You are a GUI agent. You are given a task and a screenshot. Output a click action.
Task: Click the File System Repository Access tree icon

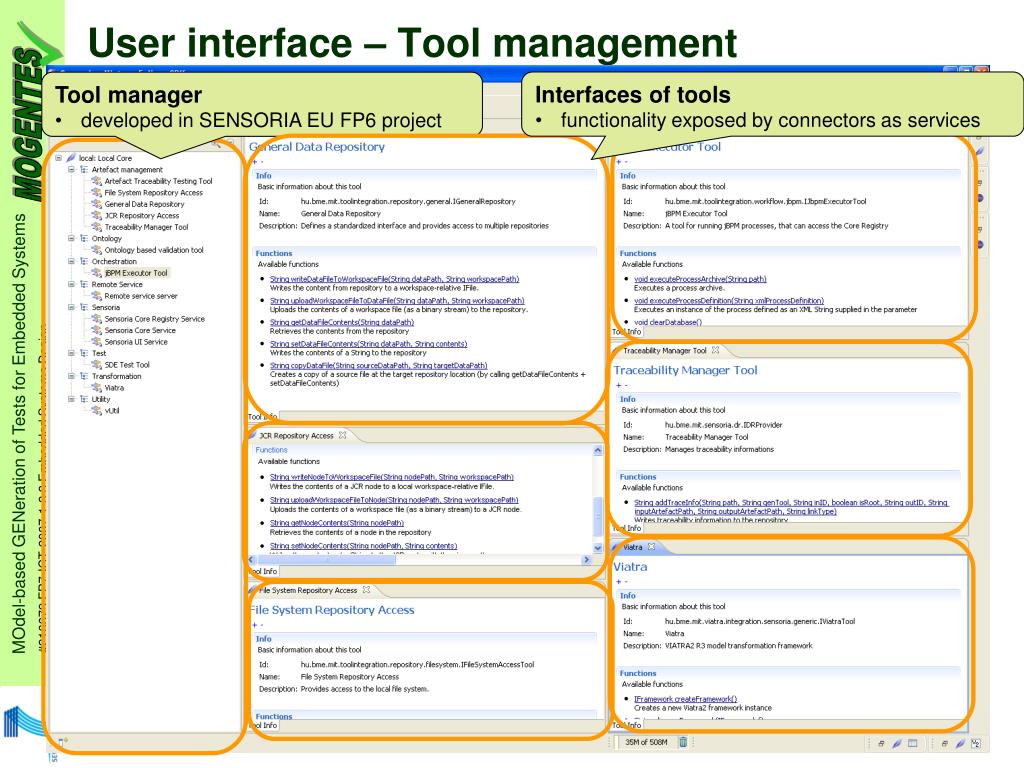coord(97,193)
